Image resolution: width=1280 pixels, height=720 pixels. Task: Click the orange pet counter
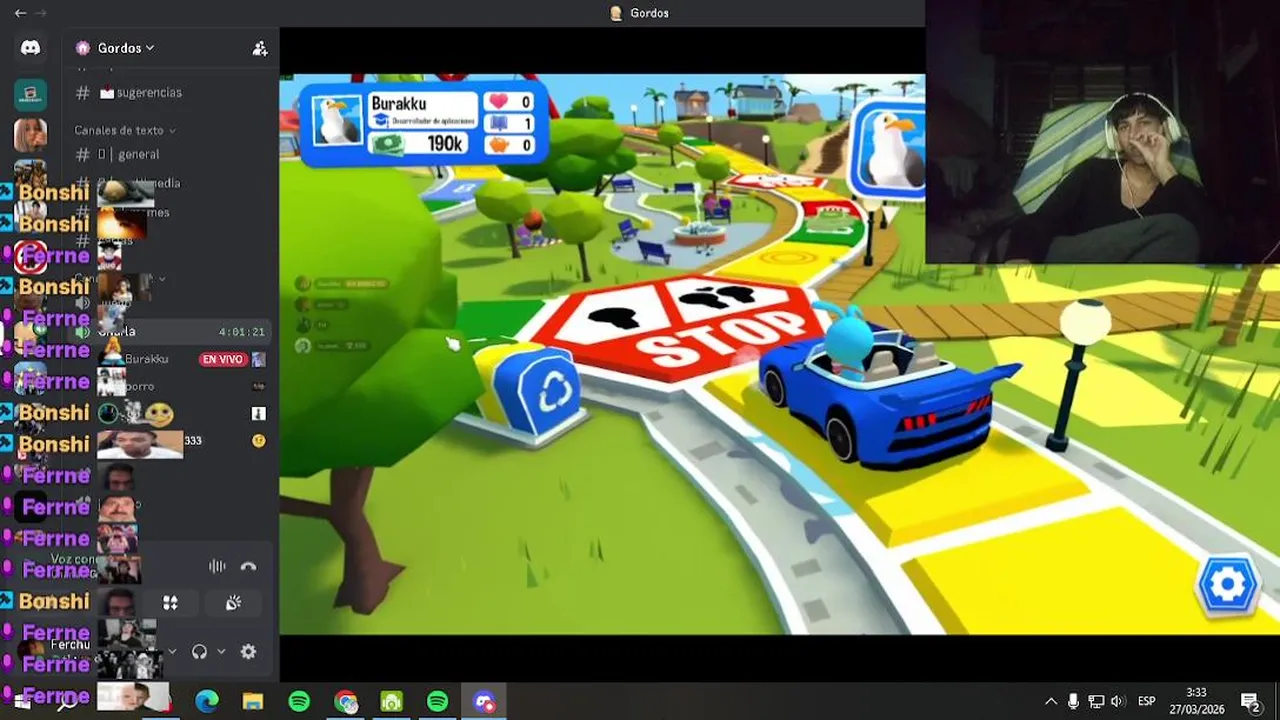[x=510, y=145]
